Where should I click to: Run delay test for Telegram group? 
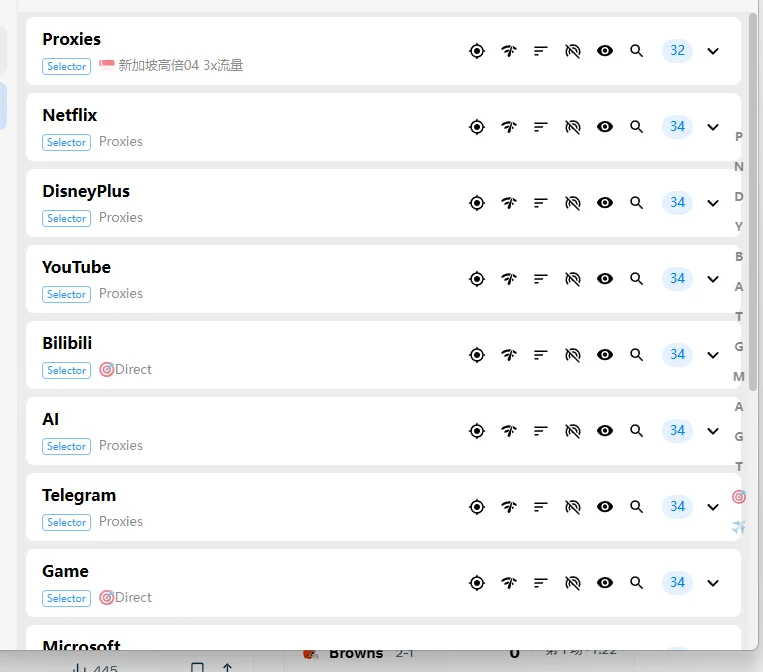(509, 507)
